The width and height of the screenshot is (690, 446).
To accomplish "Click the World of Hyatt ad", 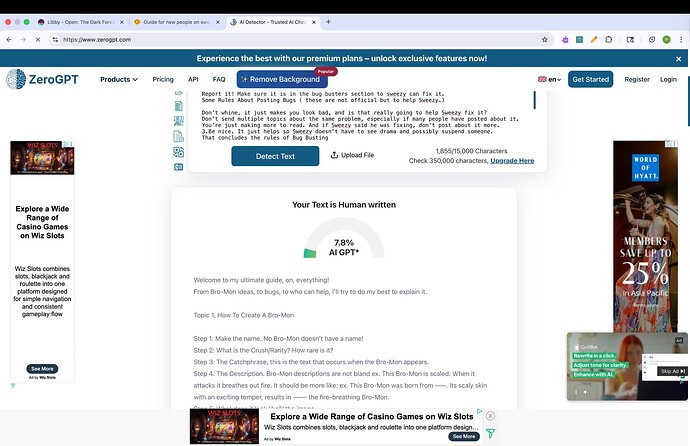I will tap(646, 236).
